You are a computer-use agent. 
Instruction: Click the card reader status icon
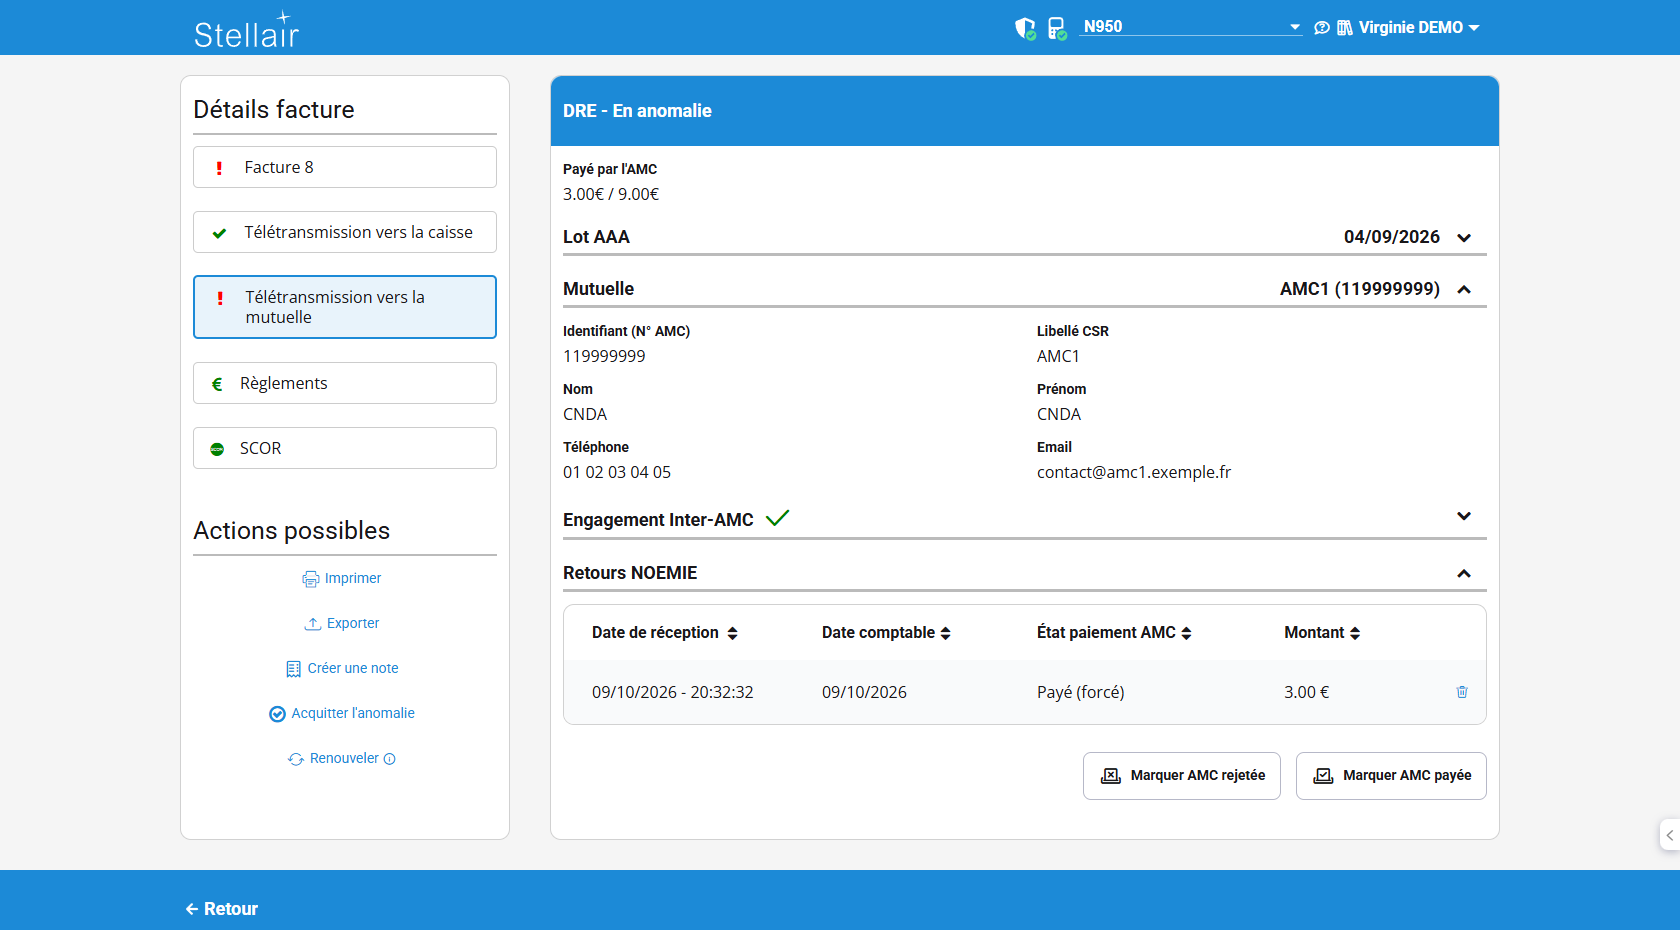tap(1057, 28)
